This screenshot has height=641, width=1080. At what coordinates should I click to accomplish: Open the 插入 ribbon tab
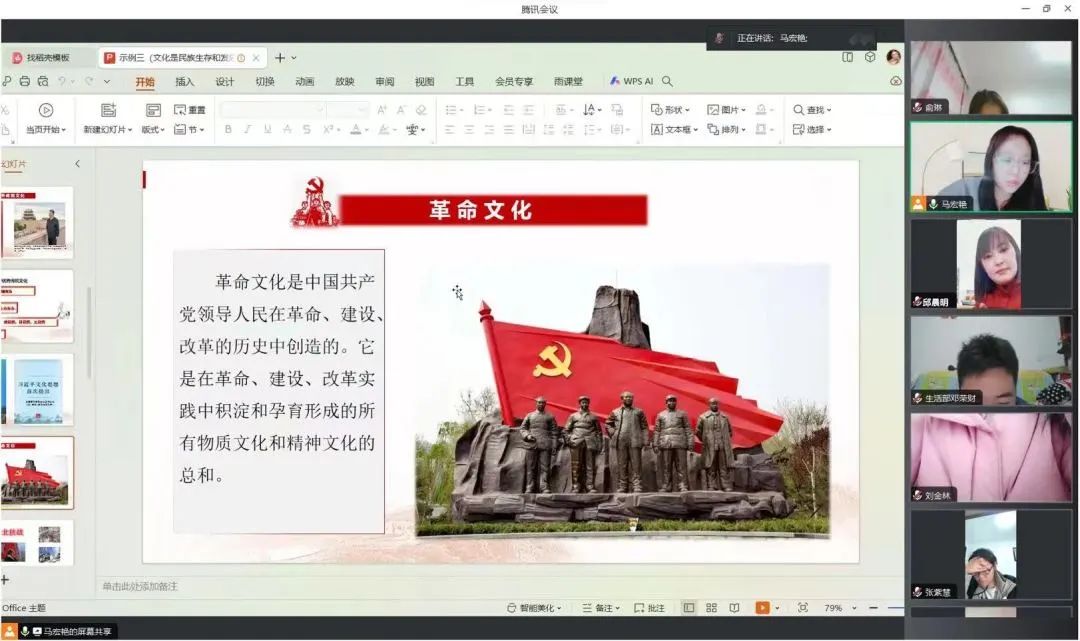point(185,82)
